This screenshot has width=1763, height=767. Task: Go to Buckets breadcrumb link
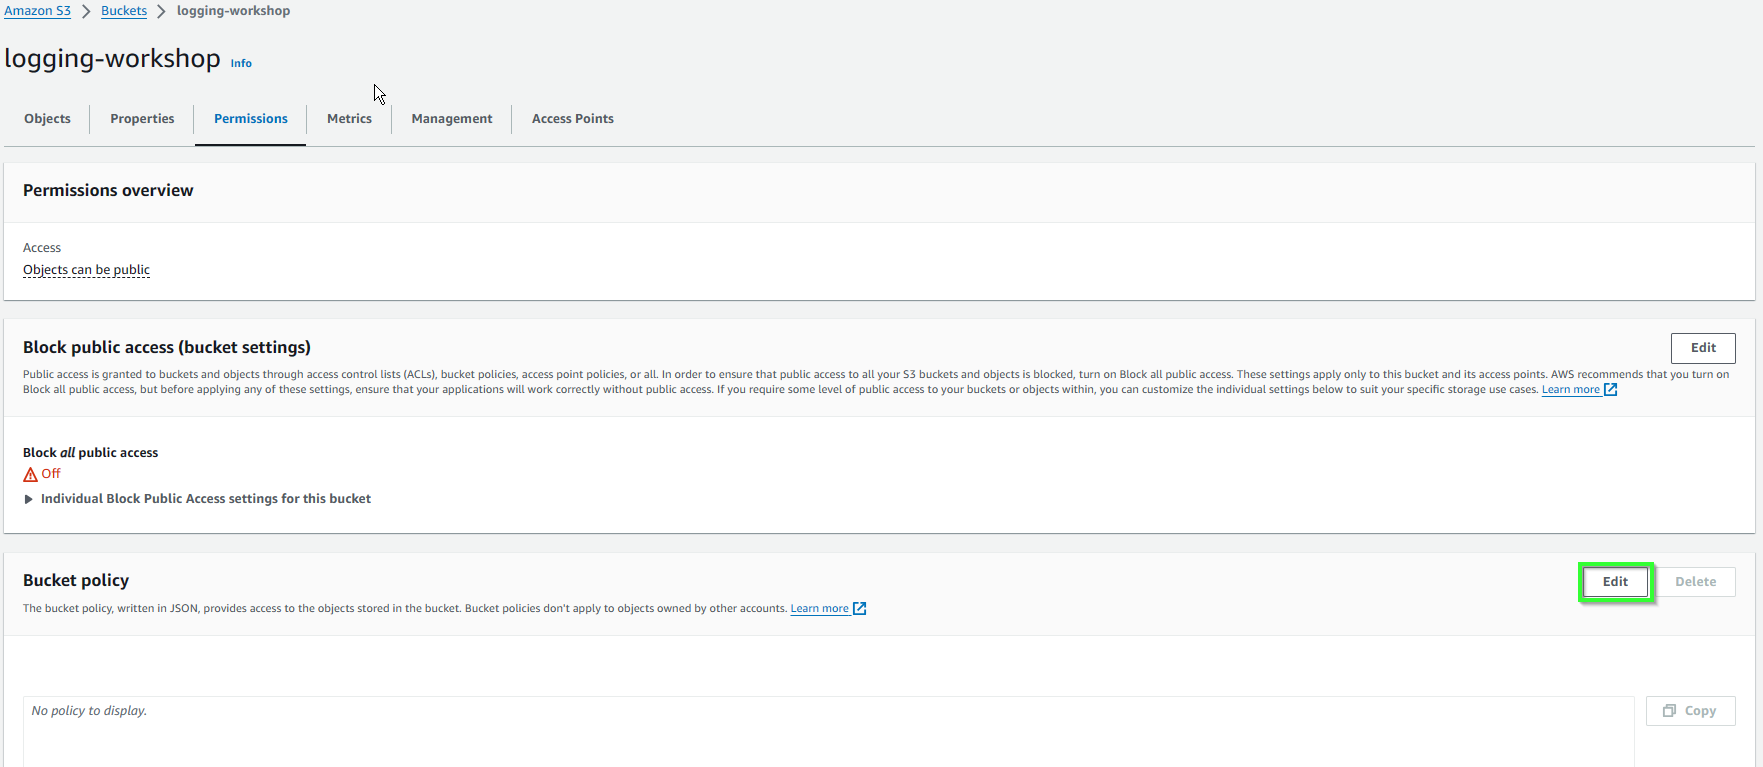[124, 11]
